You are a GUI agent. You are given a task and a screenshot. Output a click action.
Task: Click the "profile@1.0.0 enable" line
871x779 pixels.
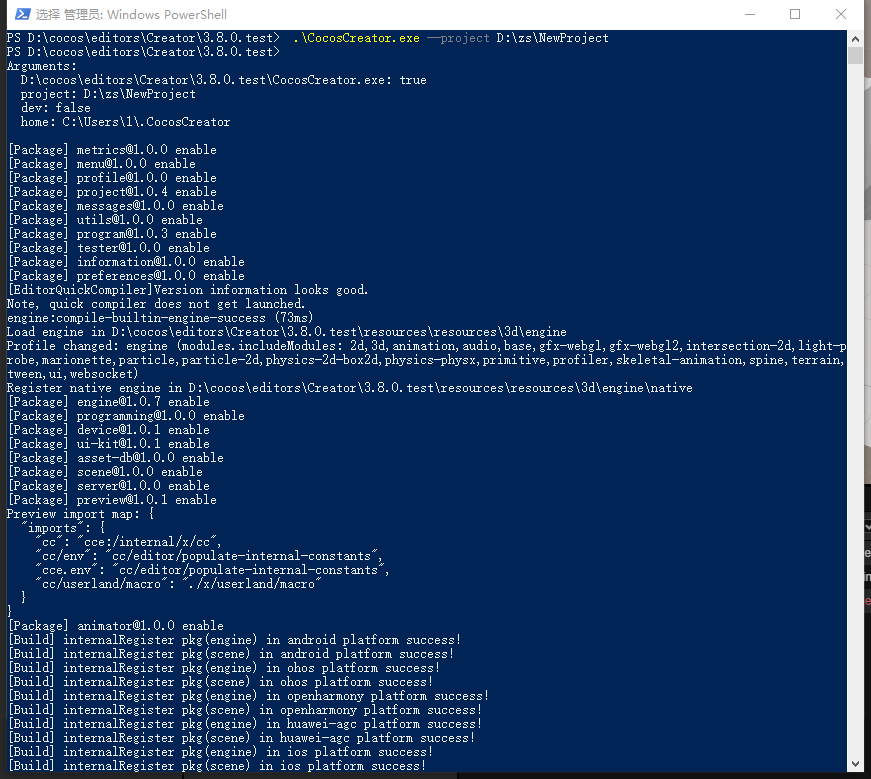point(112,178)
